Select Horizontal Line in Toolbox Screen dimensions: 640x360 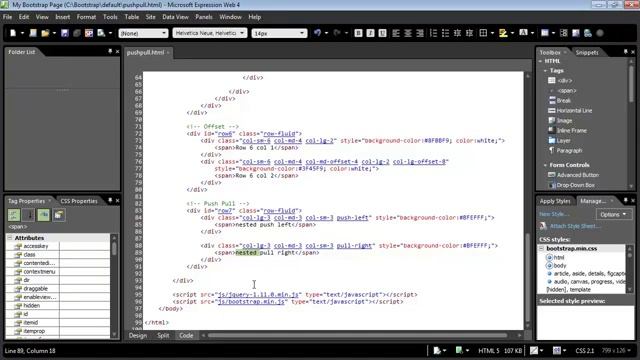(x=570, y=111)
